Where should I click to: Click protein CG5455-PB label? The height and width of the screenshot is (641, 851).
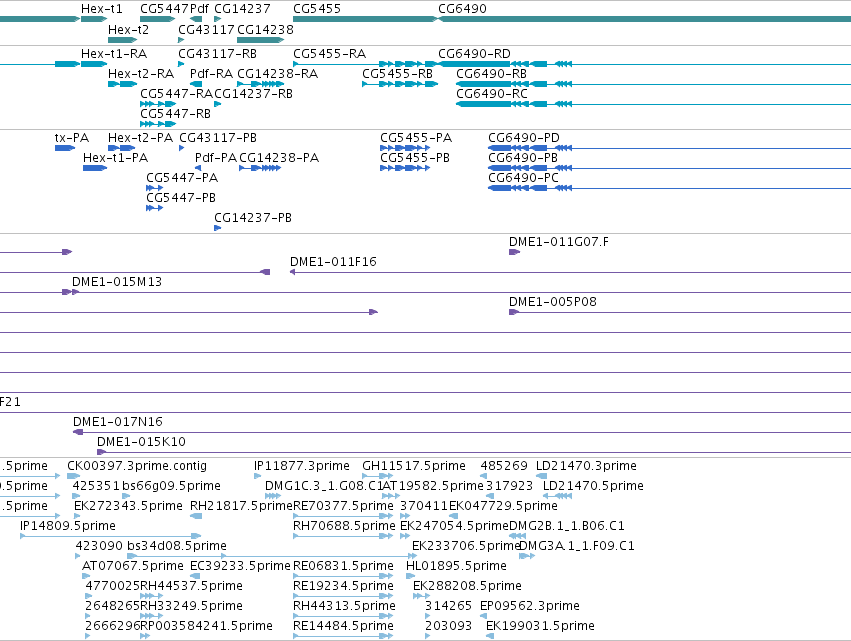(415, 157)
